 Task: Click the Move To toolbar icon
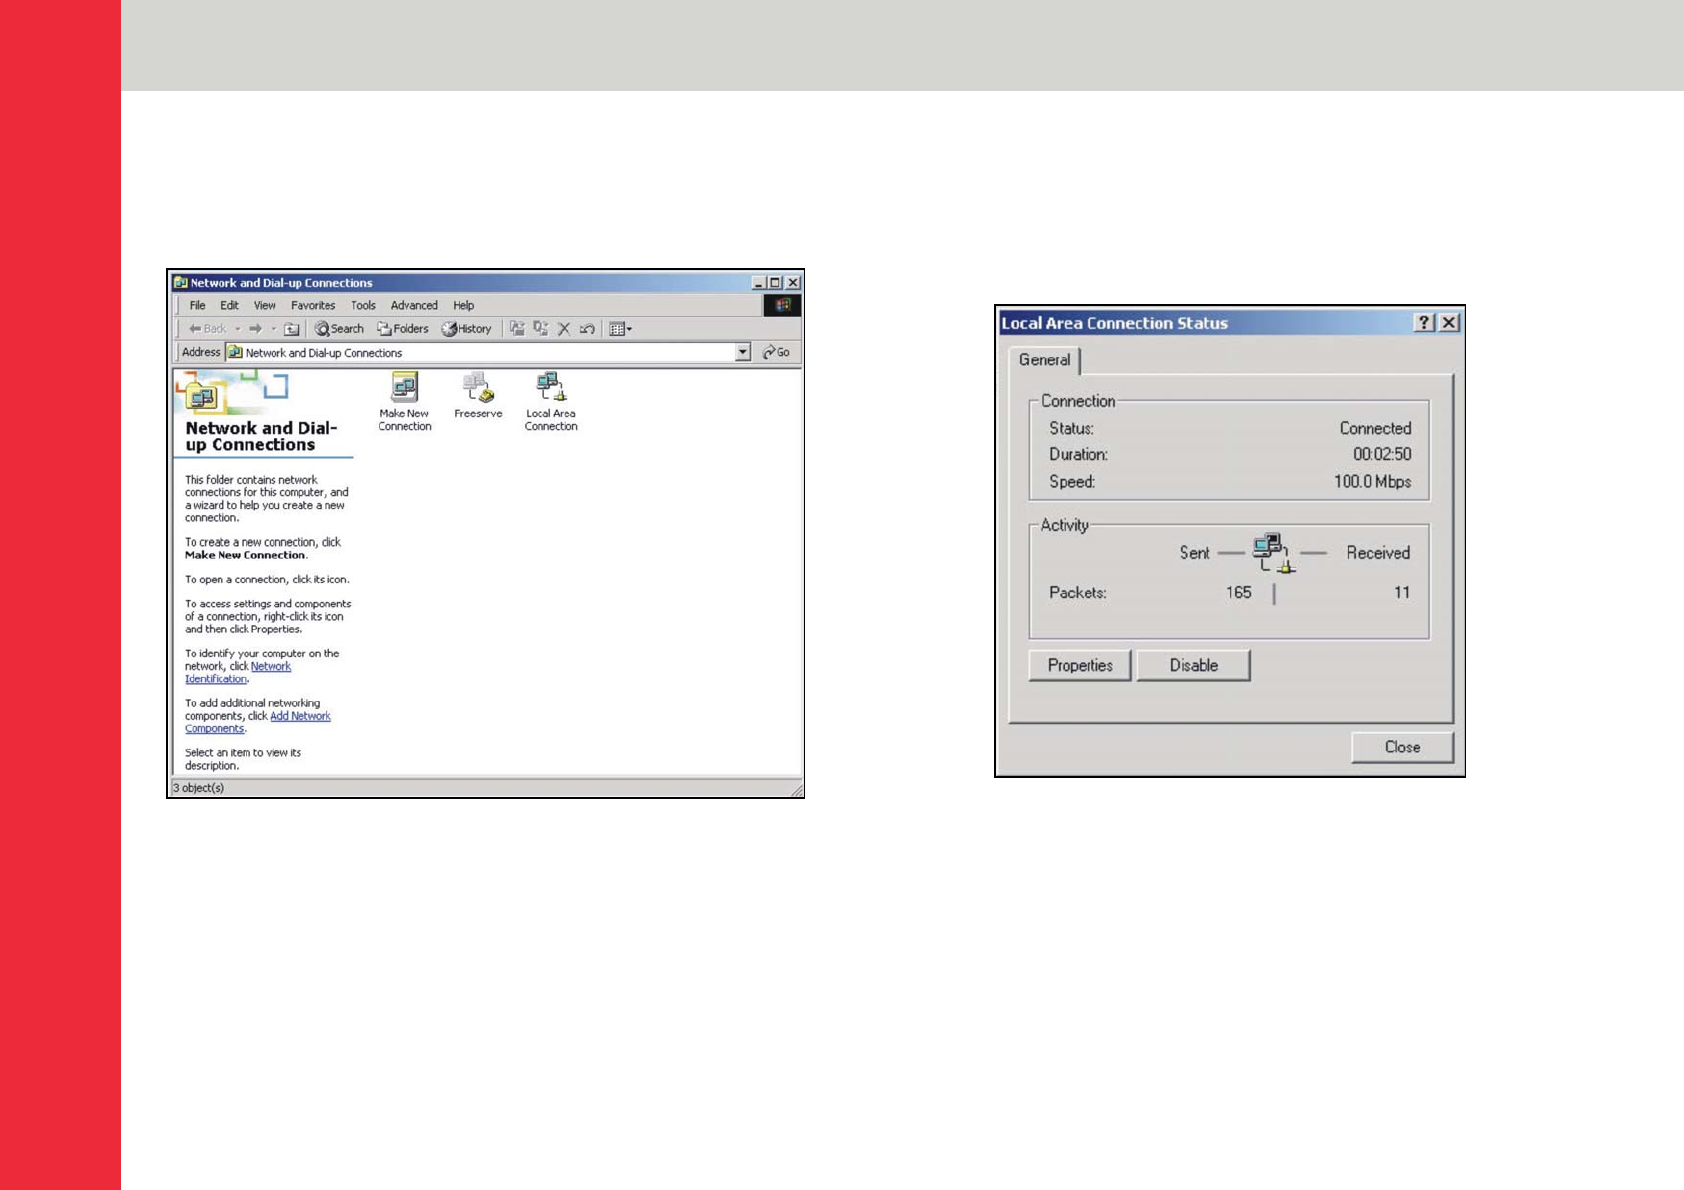(x=517, y=329)
